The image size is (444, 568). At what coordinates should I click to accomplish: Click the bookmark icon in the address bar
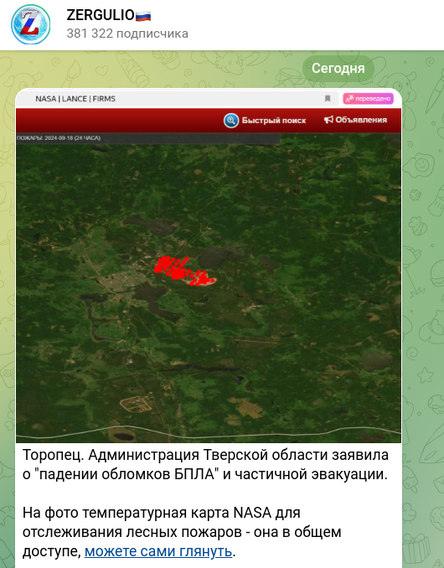pos(327,99)
